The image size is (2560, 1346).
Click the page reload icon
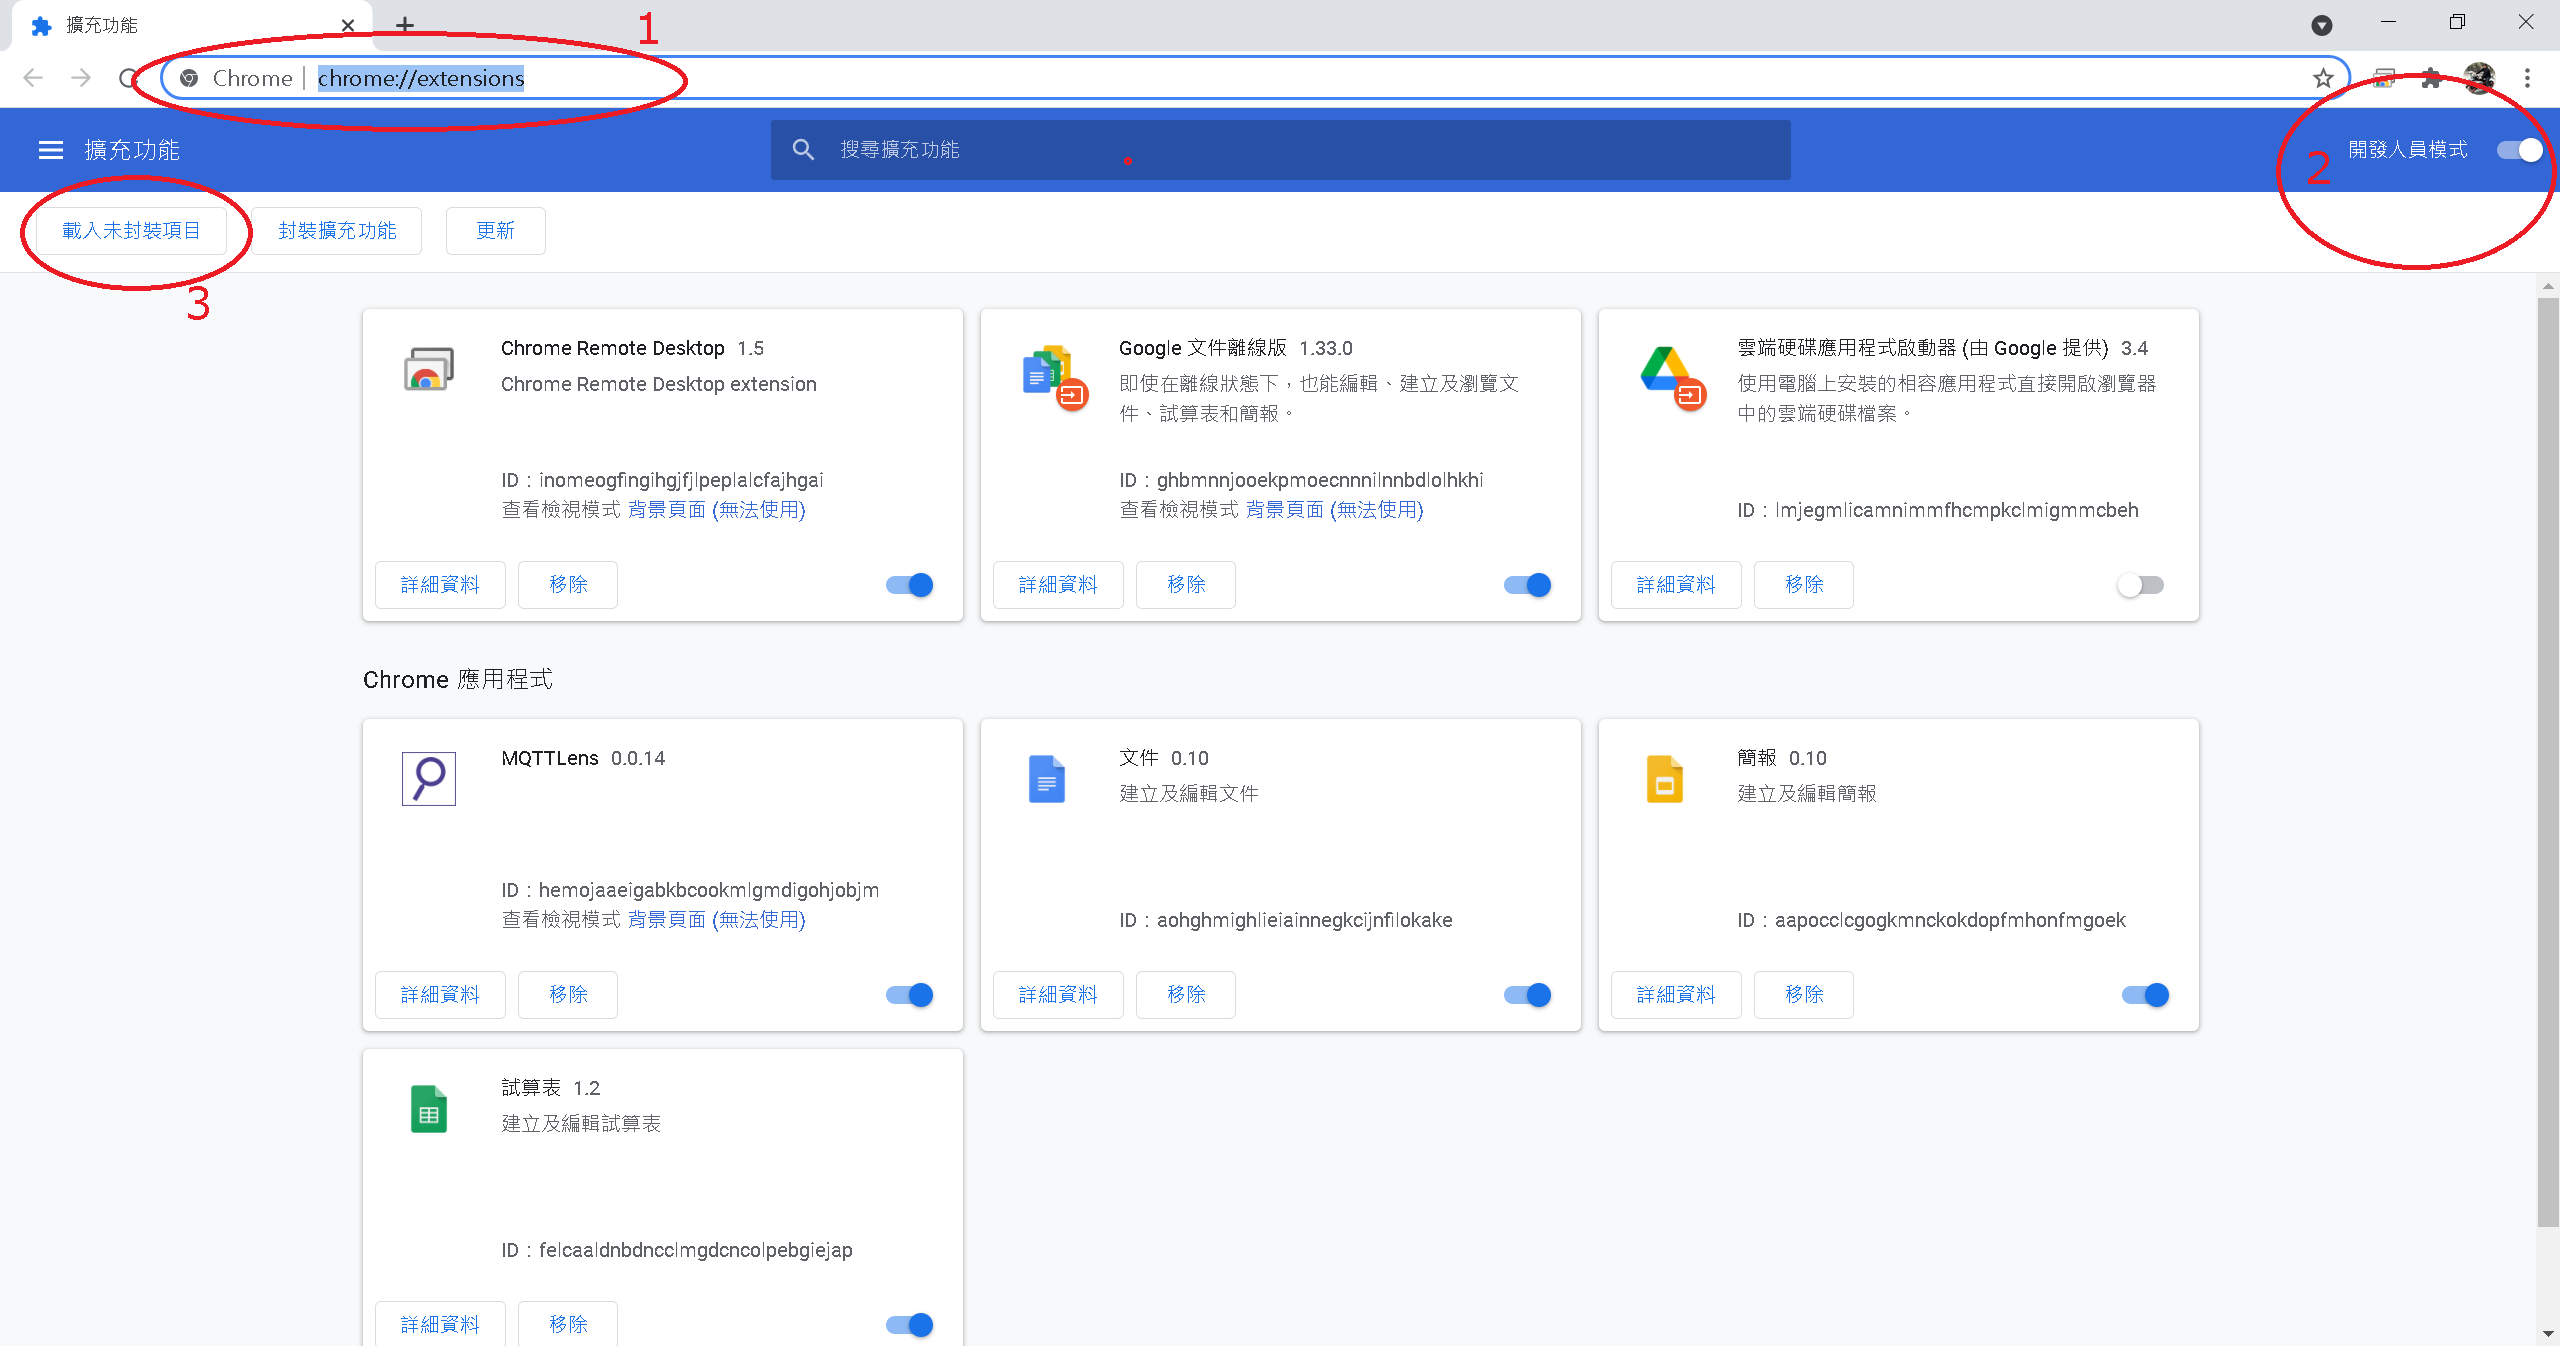127,78
